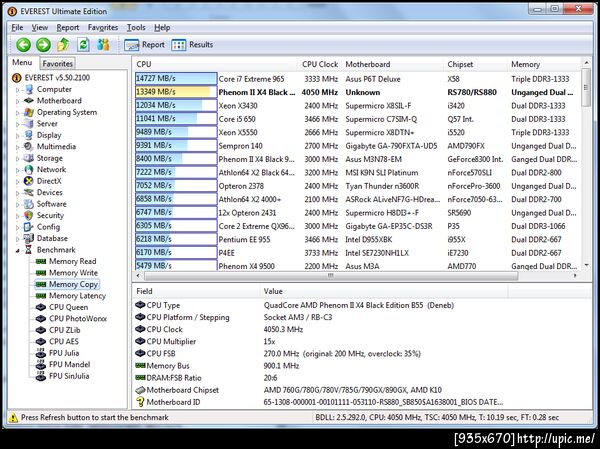This screenshot has height=449, width=600.
Task: Collapse the Benchmark tree node
Action: pyautogui.click(x=18, y=251)
